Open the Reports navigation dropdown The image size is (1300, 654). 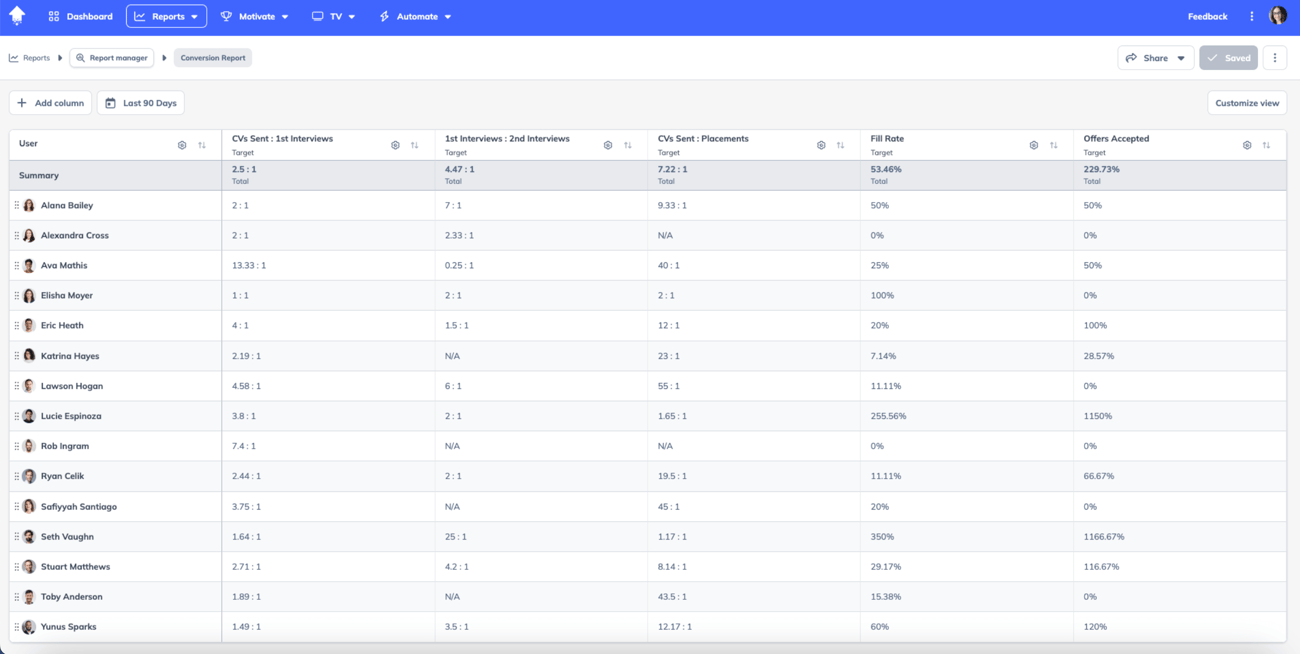coord(166,16)
